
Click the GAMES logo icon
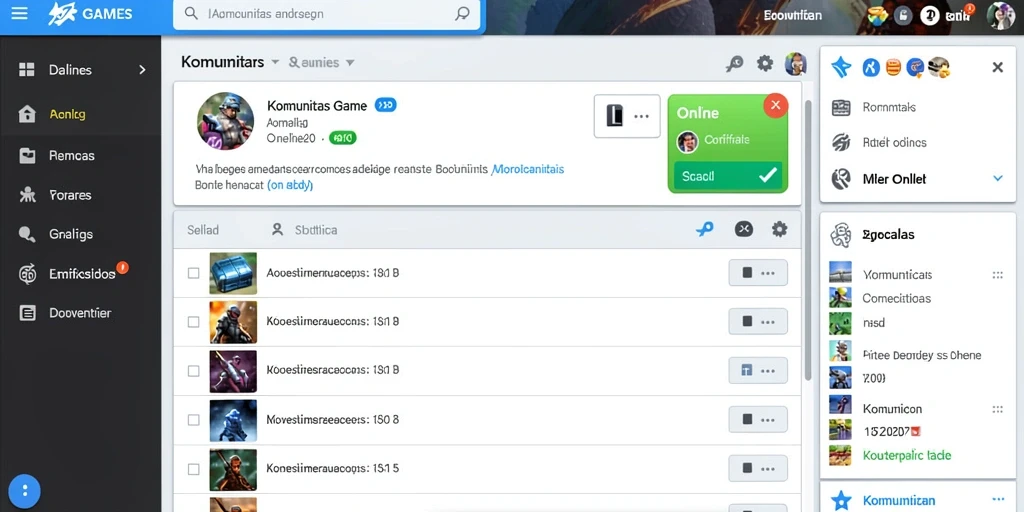tap(63, 14)
